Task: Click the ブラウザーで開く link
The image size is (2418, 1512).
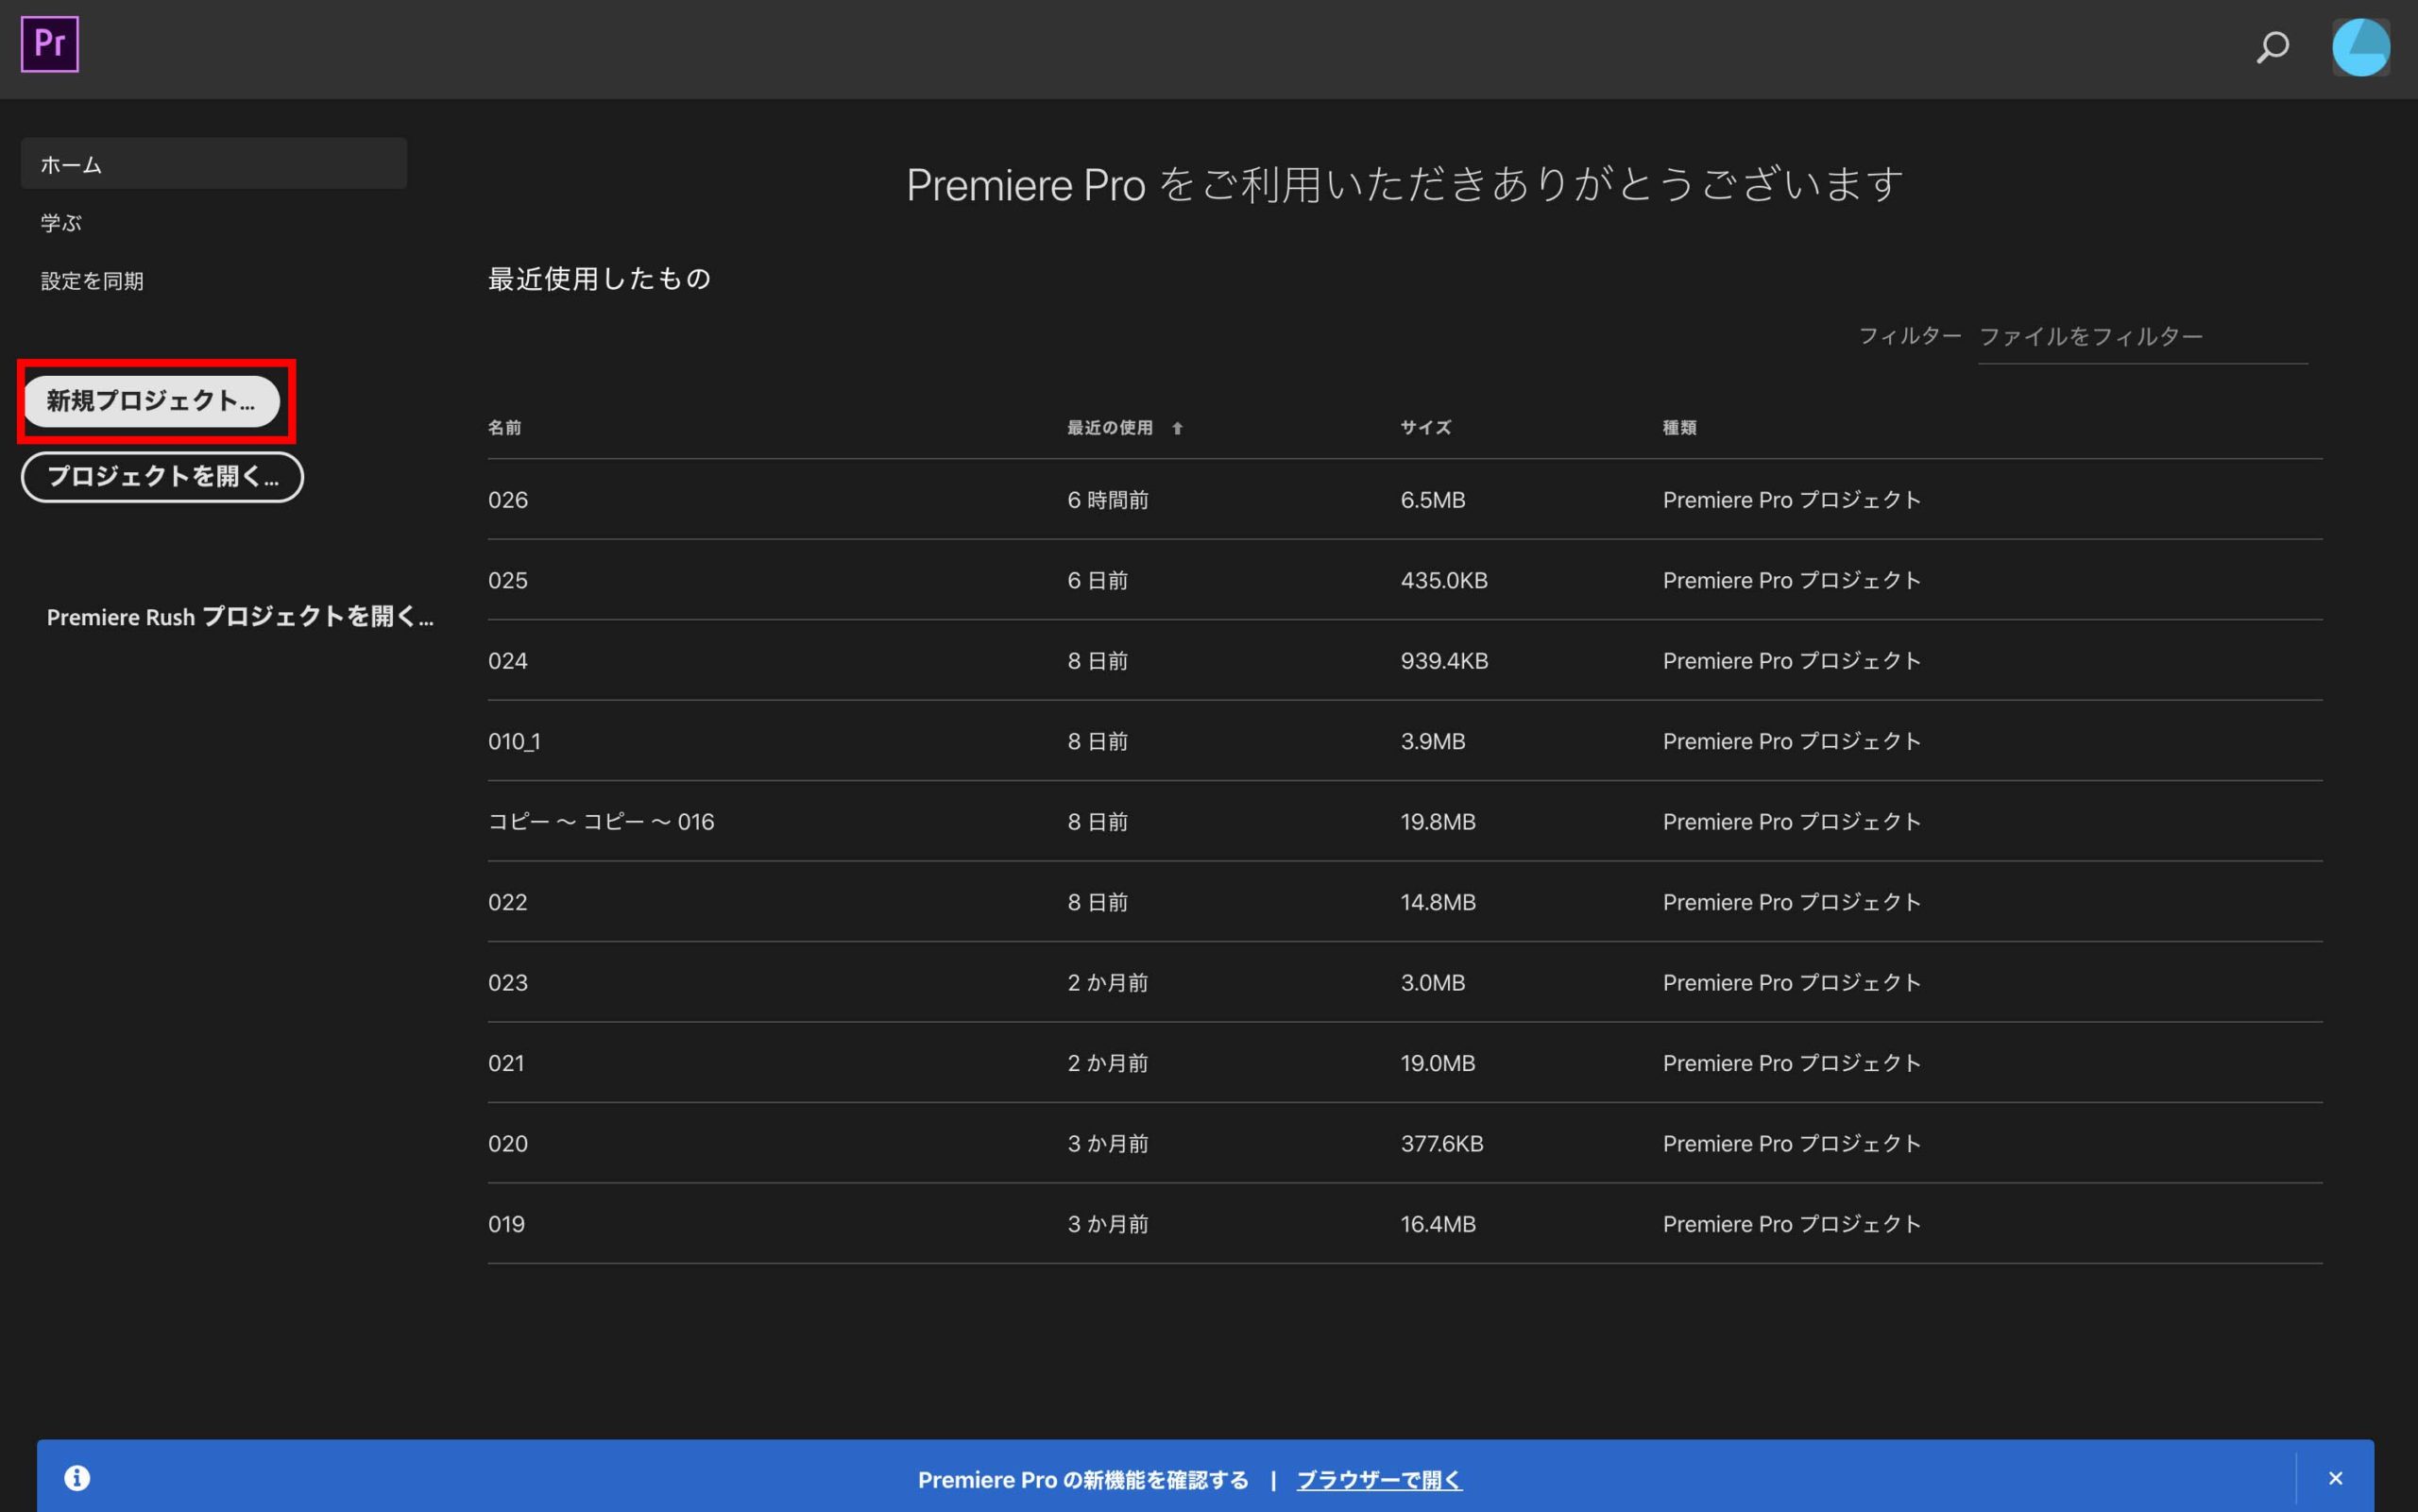Action: 1379,1479
